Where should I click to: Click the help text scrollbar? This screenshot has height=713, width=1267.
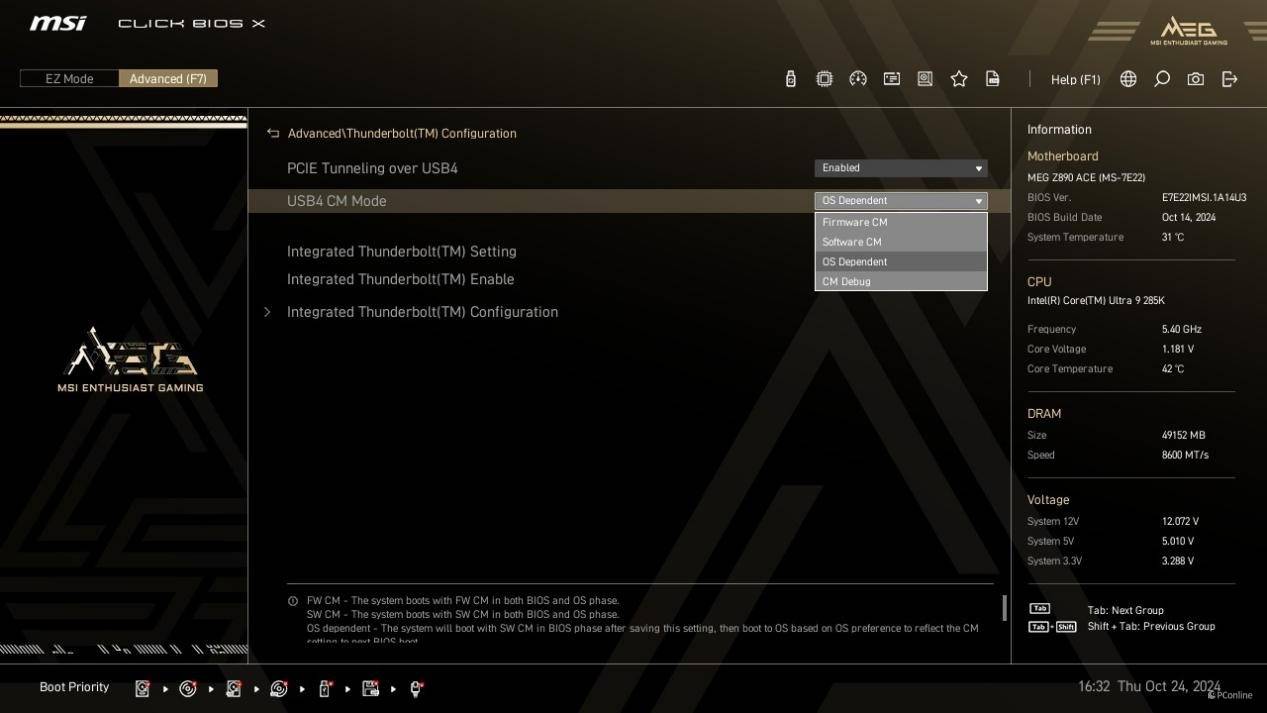pos(1004,607)
